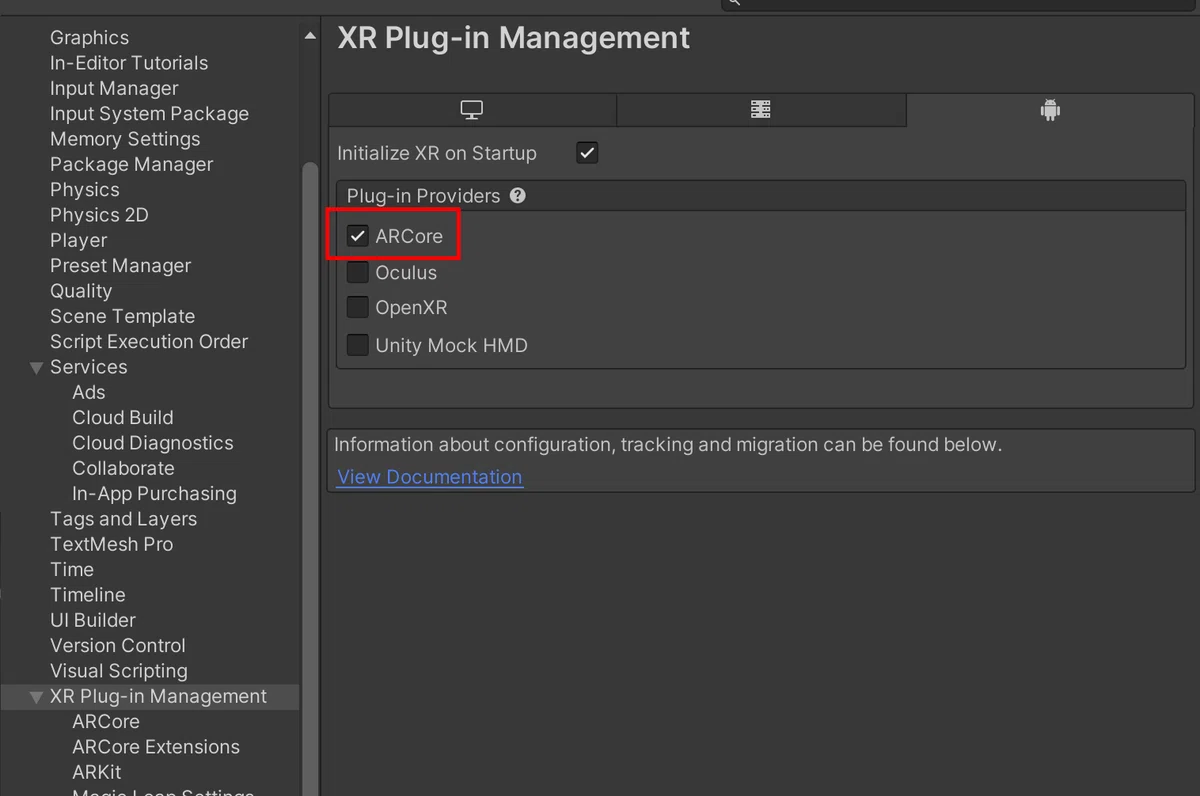Uncheck the ARCore plug-in provider
The width and height of the screenshot is (1200, 796).
pos(357,236)
